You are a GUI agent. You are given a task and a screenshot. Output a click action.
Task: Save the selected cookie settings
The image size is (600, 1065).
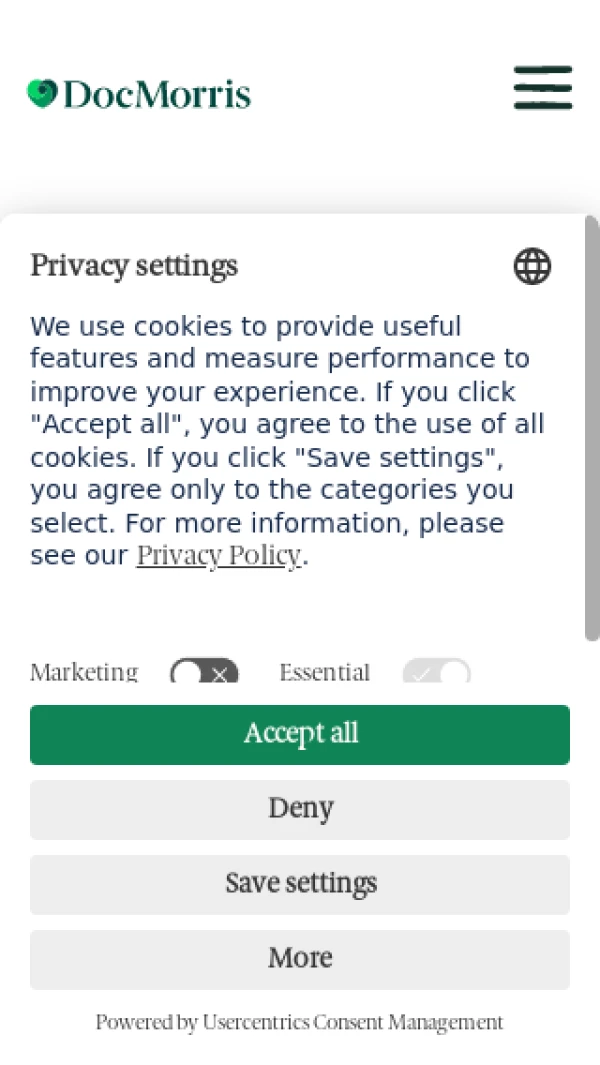coord(300,884)
